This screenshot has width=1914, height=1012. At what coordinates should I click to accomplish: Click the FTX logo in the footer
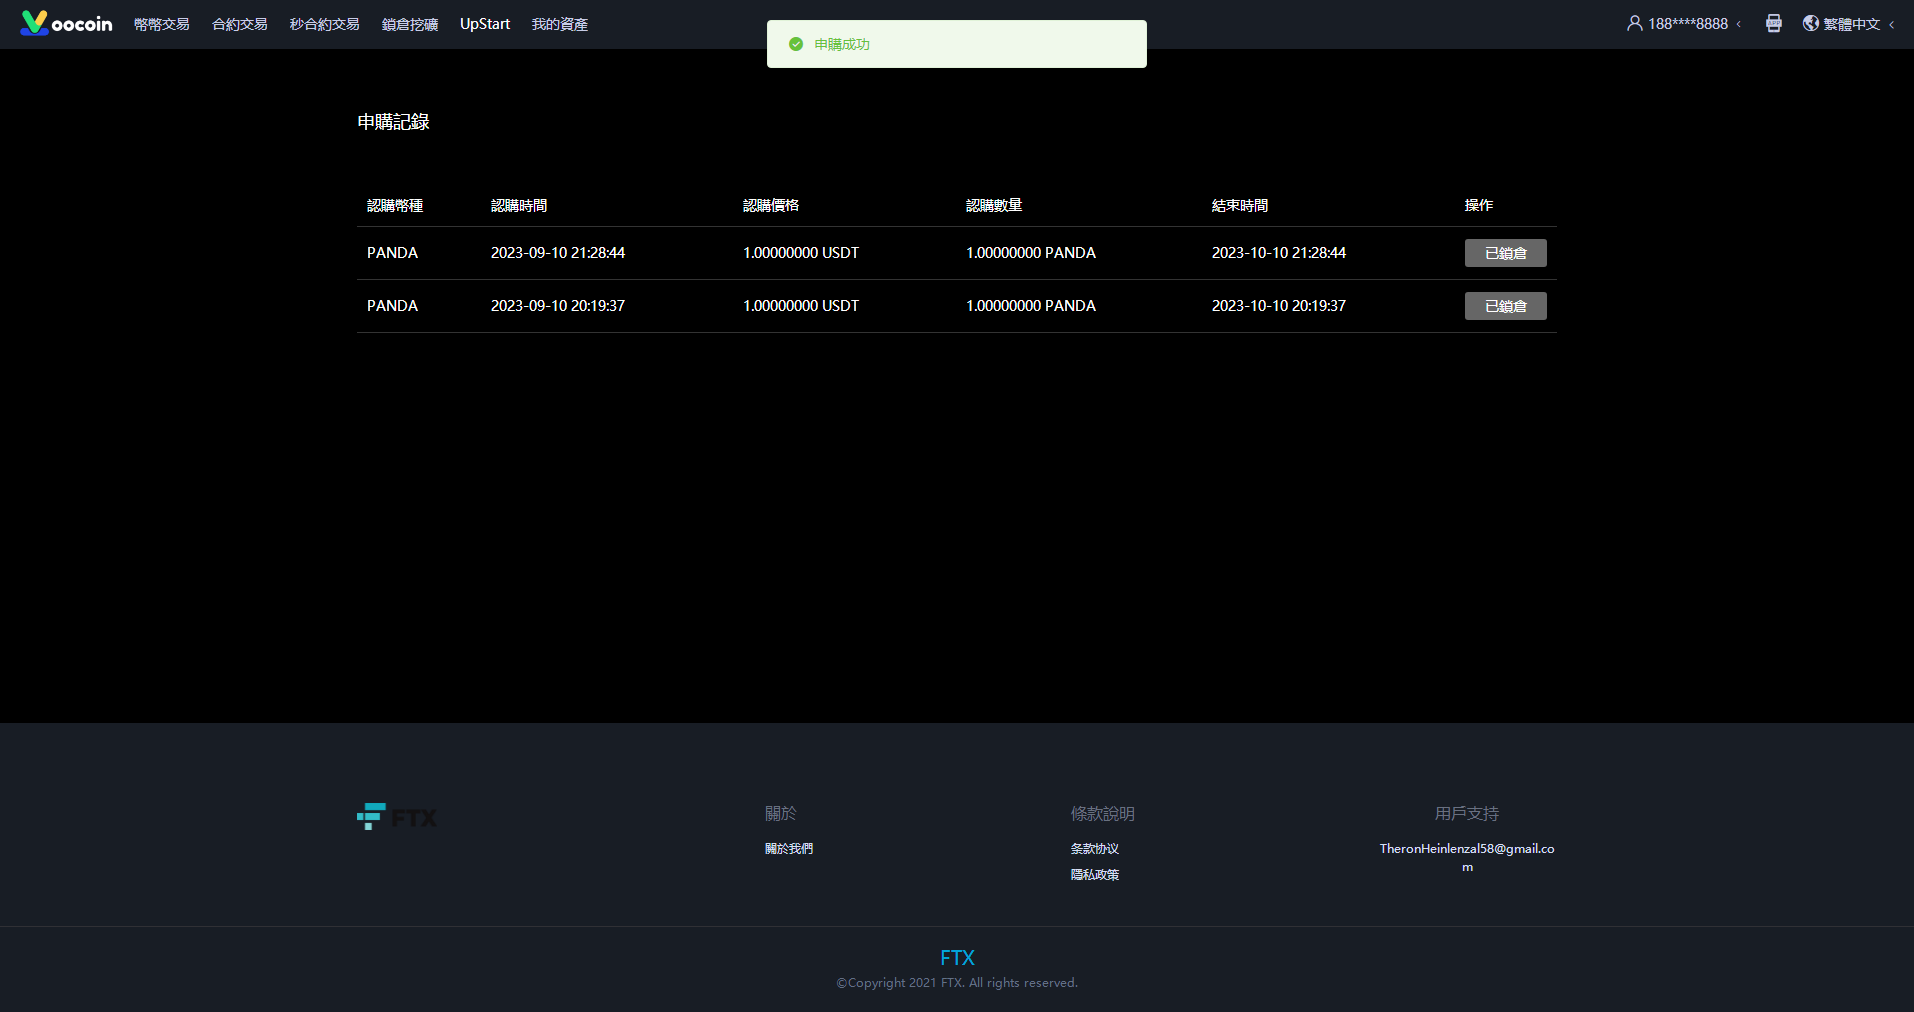pyautogui.click(x=397, y=817)
